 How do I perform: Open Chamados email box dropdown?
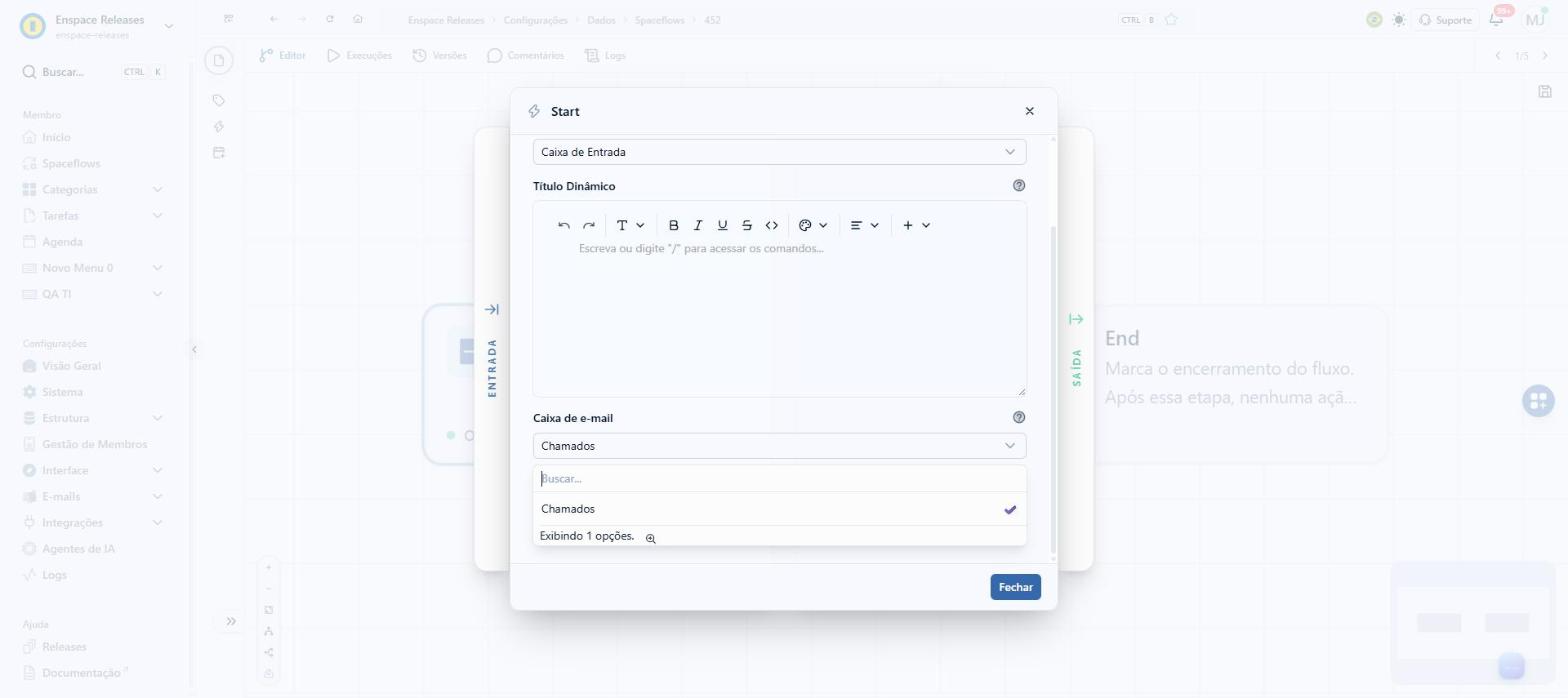779,446
